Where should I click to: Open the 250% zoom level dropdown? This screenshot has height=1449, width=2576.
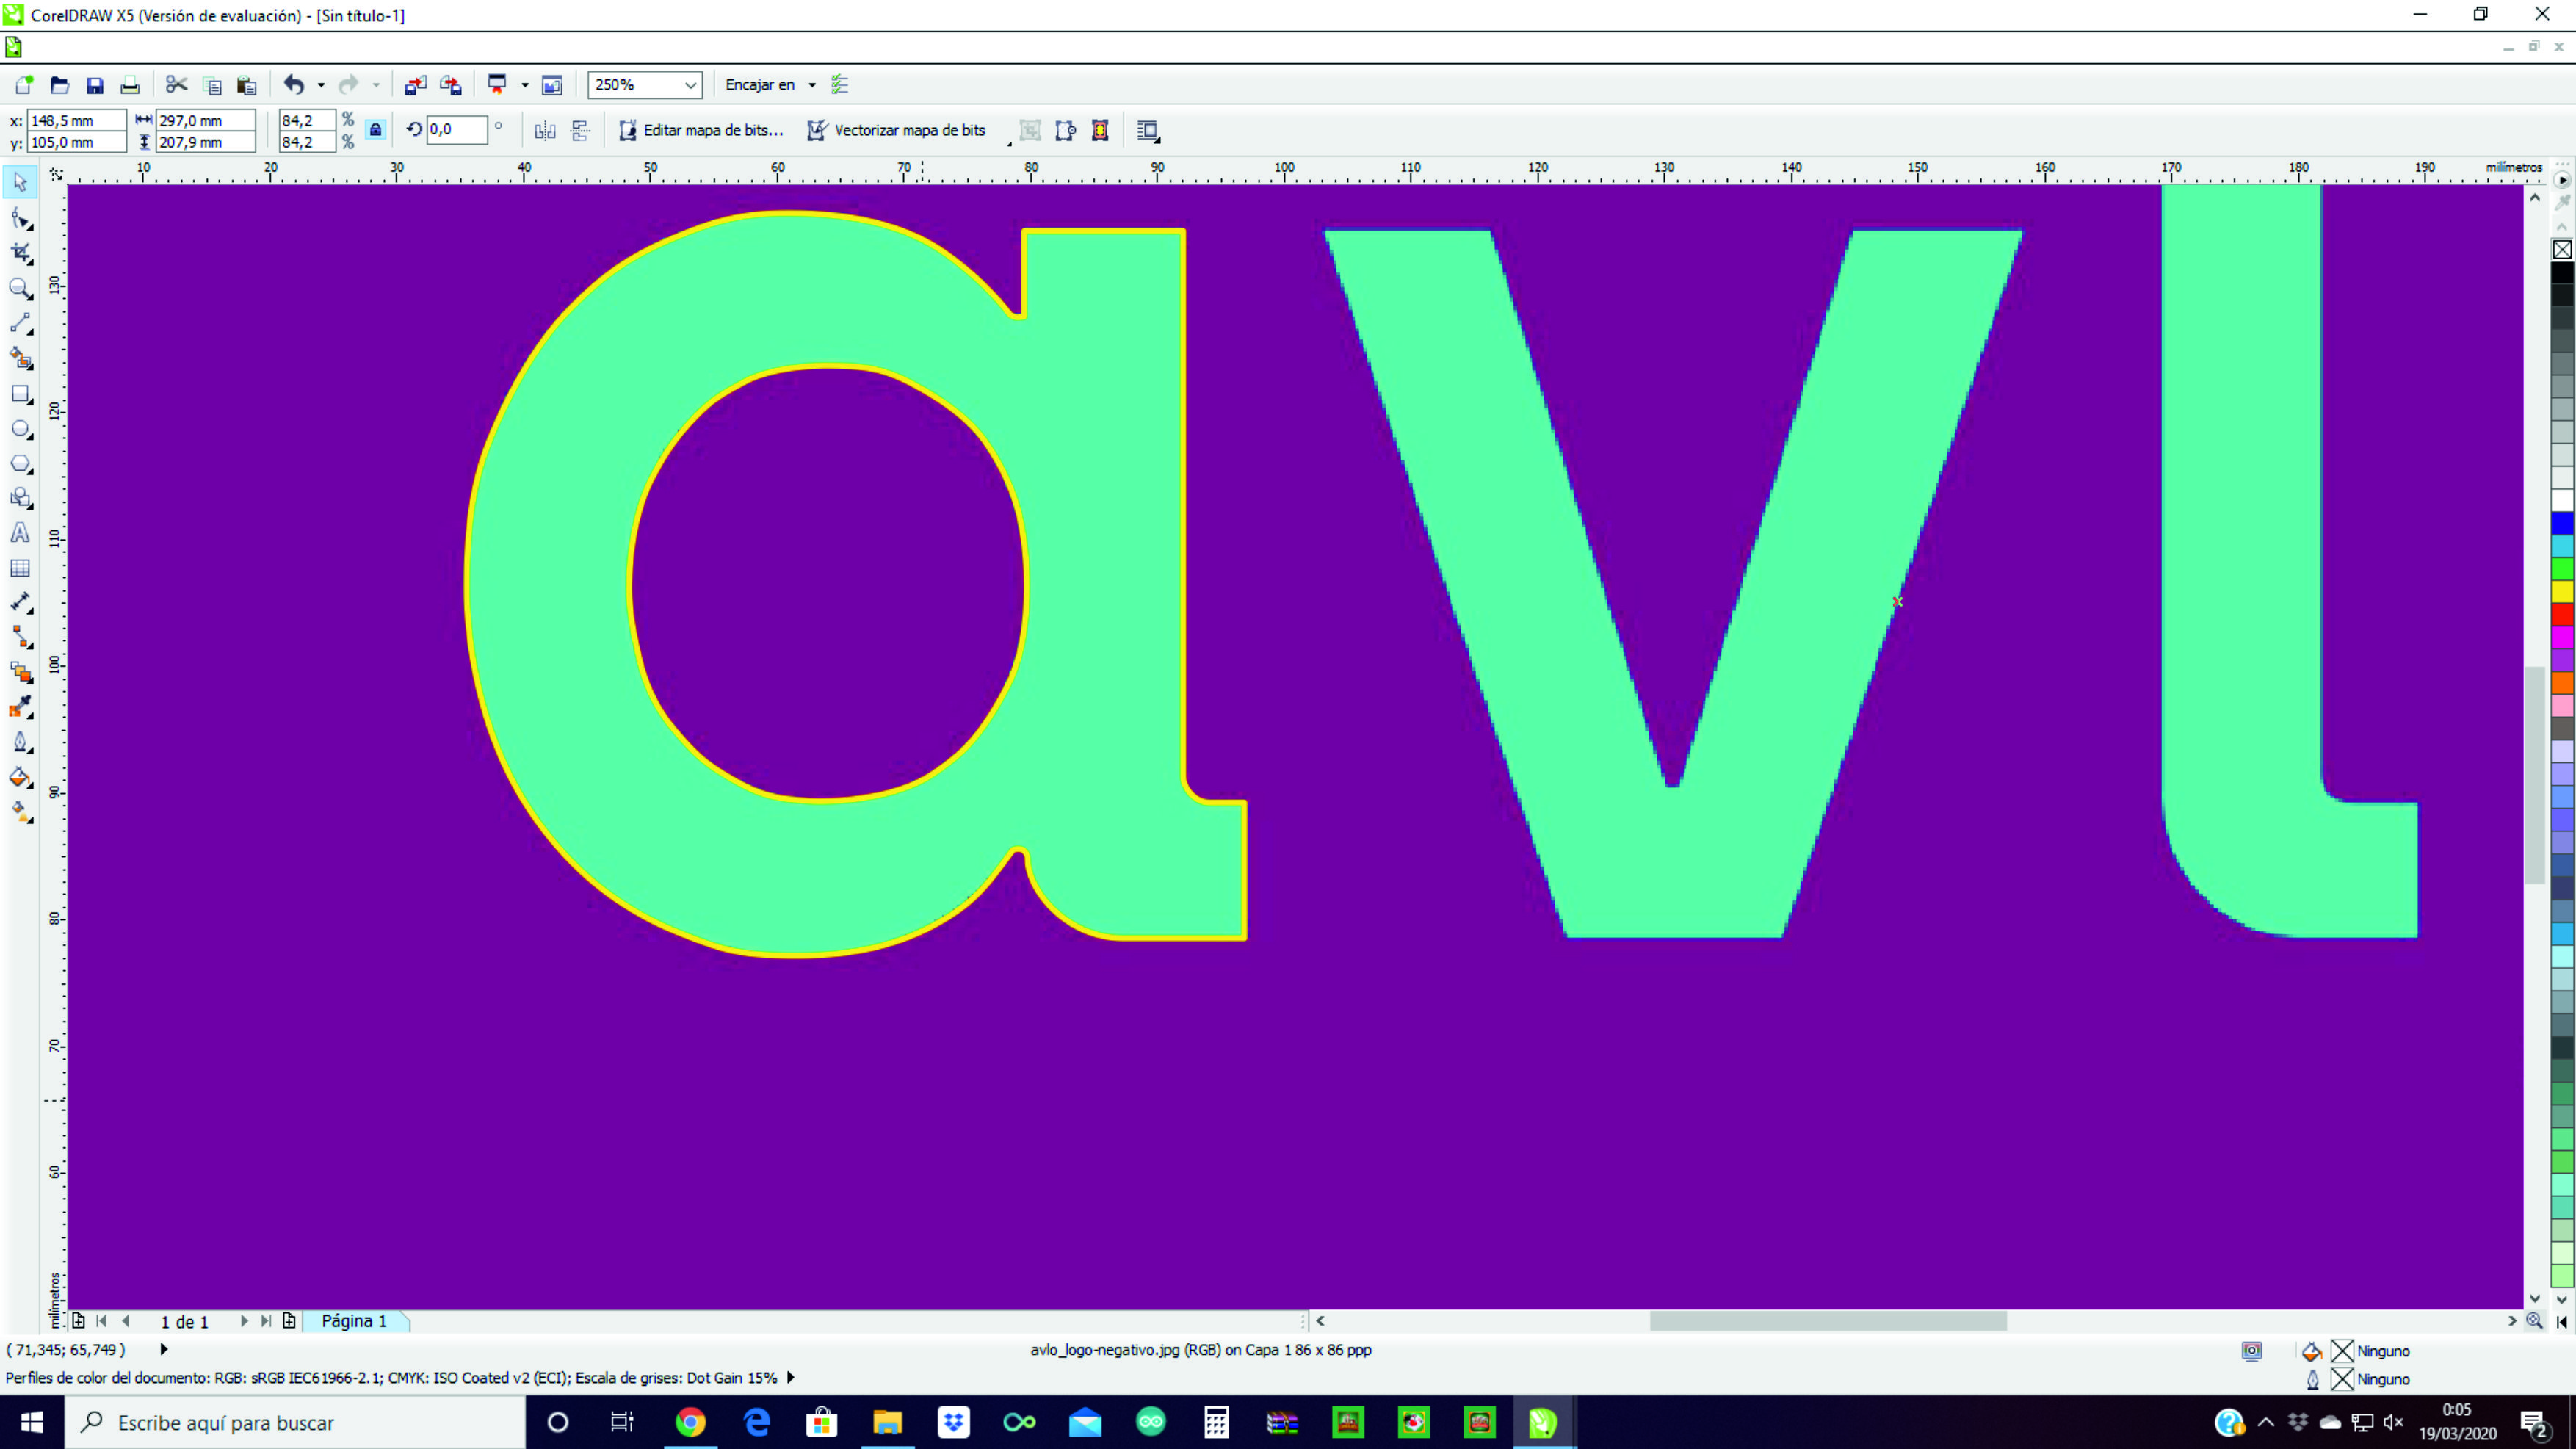[690, 85]
